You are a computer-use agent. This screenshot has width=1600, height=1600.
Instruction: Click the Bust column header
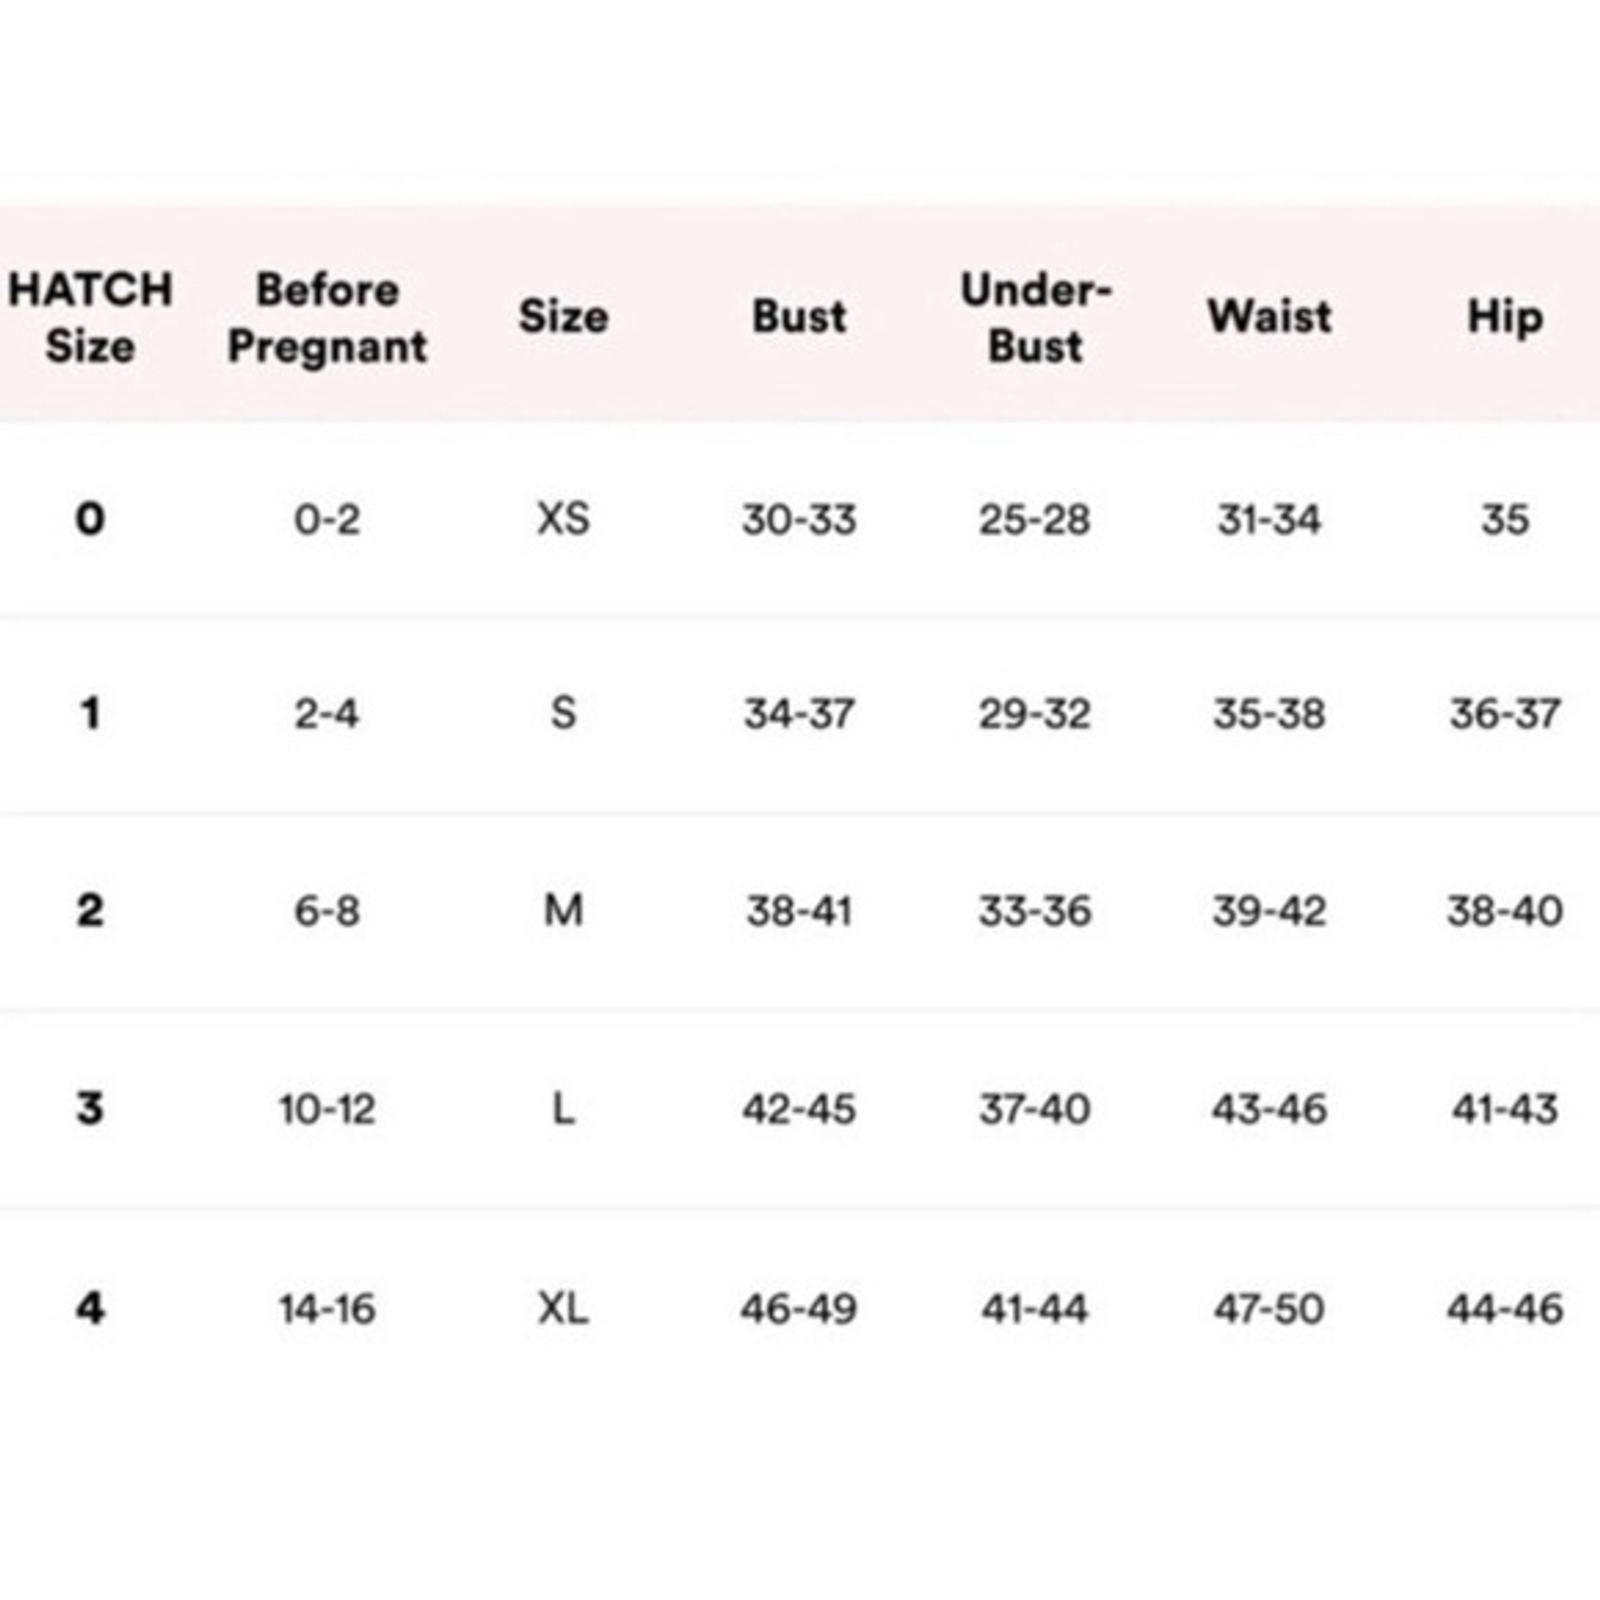click(x=799, y=316)
